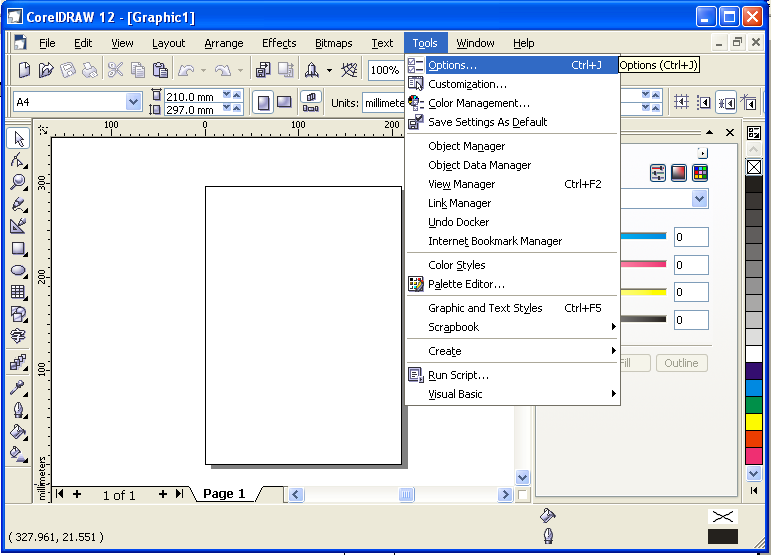The image size is (771, 555).
Task: Select the Shape tool
Action: pyautogui.click(x=18, y=160)
